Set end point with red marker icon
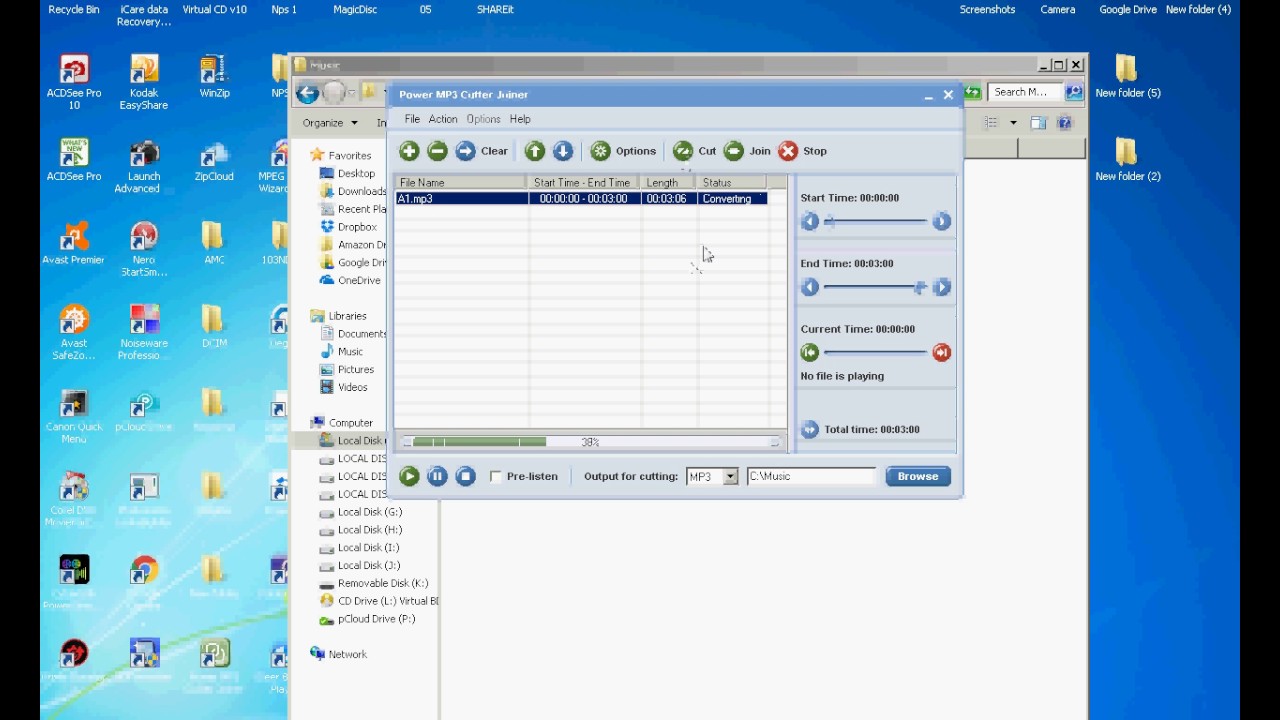This screenshot has height=720, width=1280. coord(941,352)
